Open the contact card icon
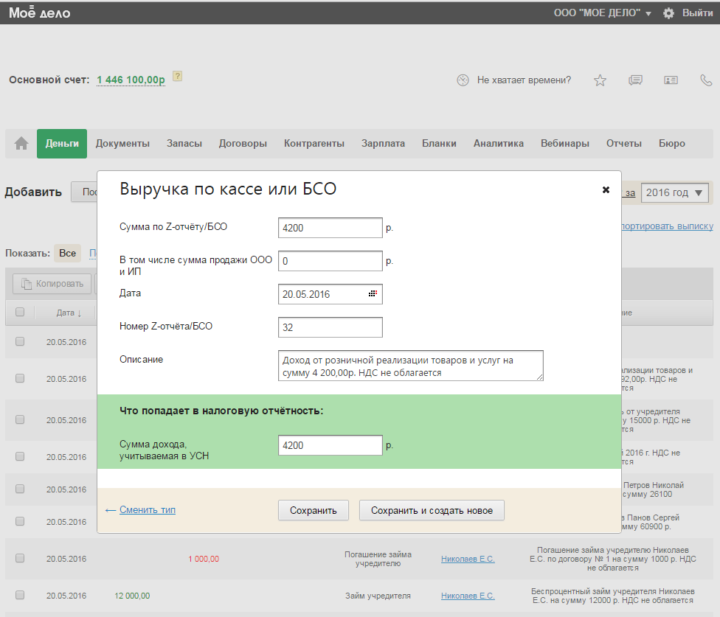This screenshot has width=720, height=617. coord(670,80)
